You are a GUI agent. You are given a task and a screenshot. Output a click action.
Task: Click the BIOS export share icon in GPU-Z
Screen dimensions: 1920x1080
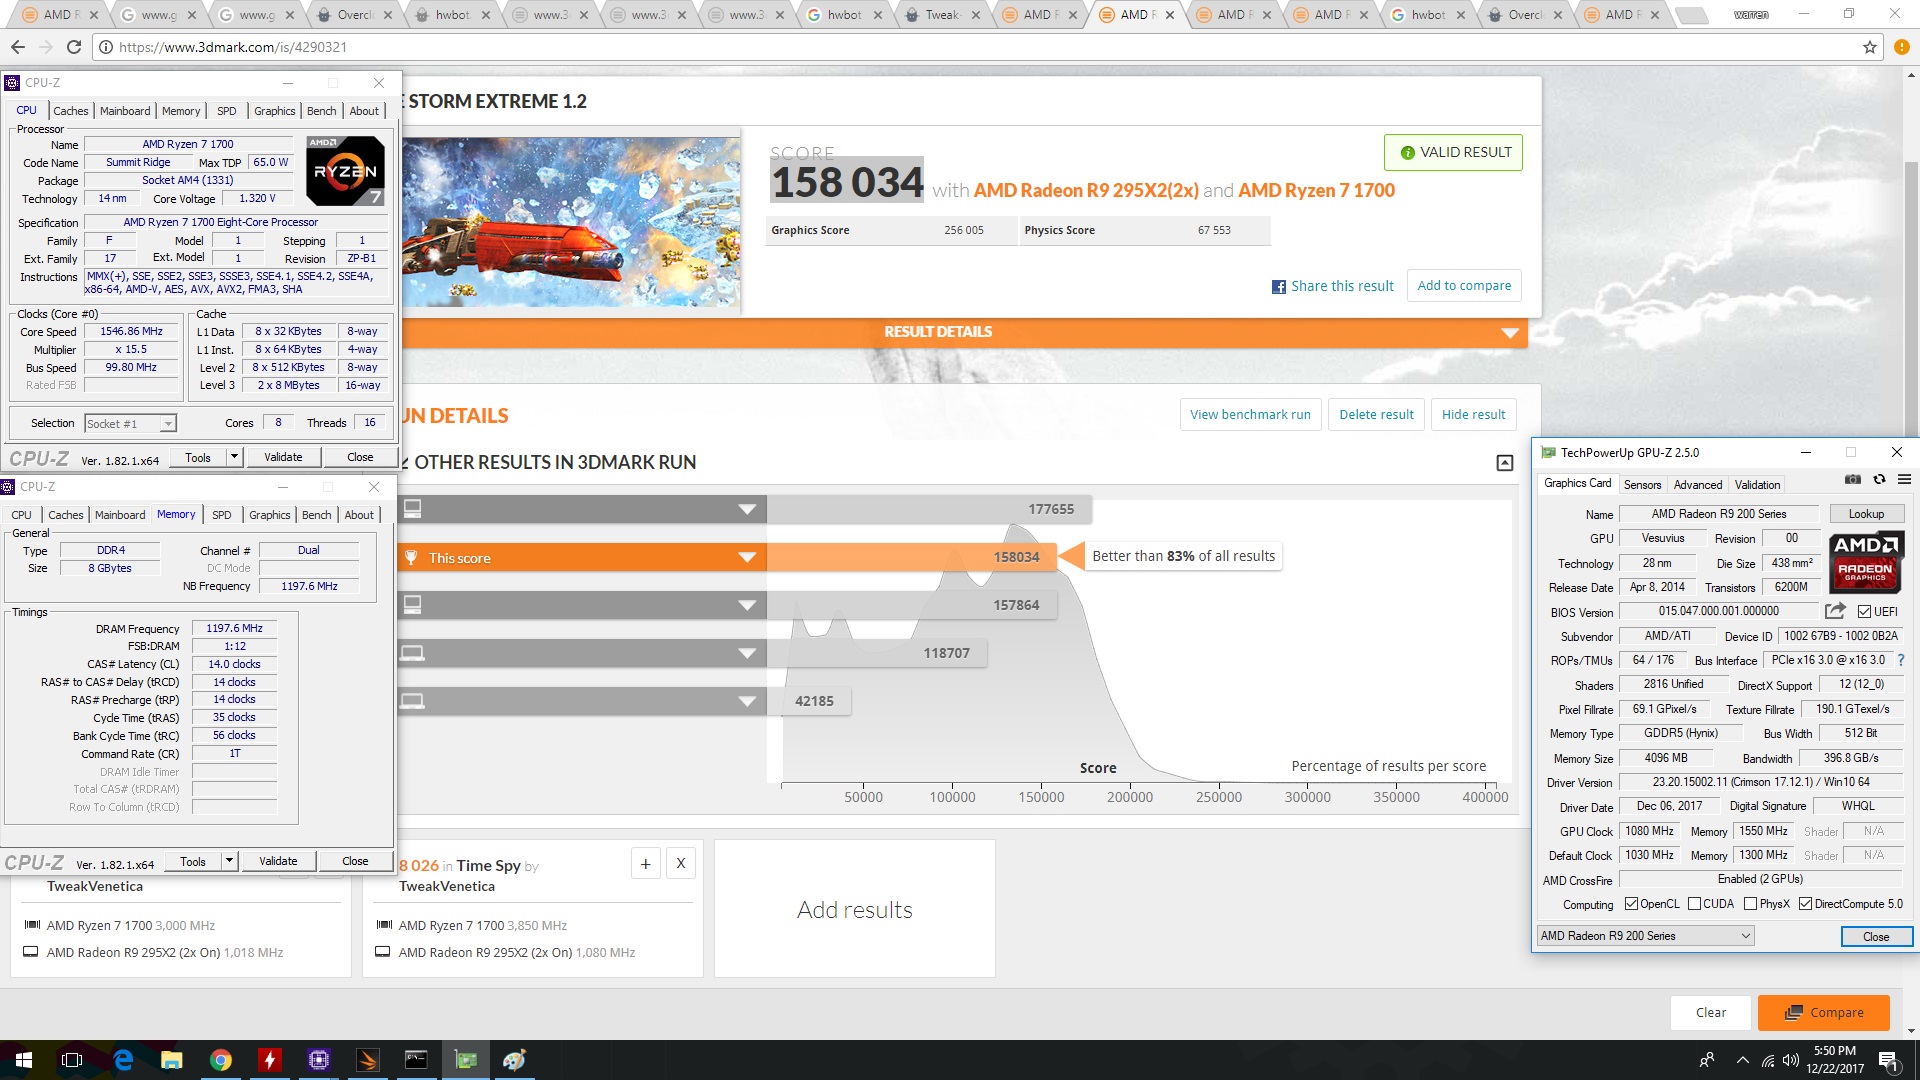click(x=1835, y=611)
